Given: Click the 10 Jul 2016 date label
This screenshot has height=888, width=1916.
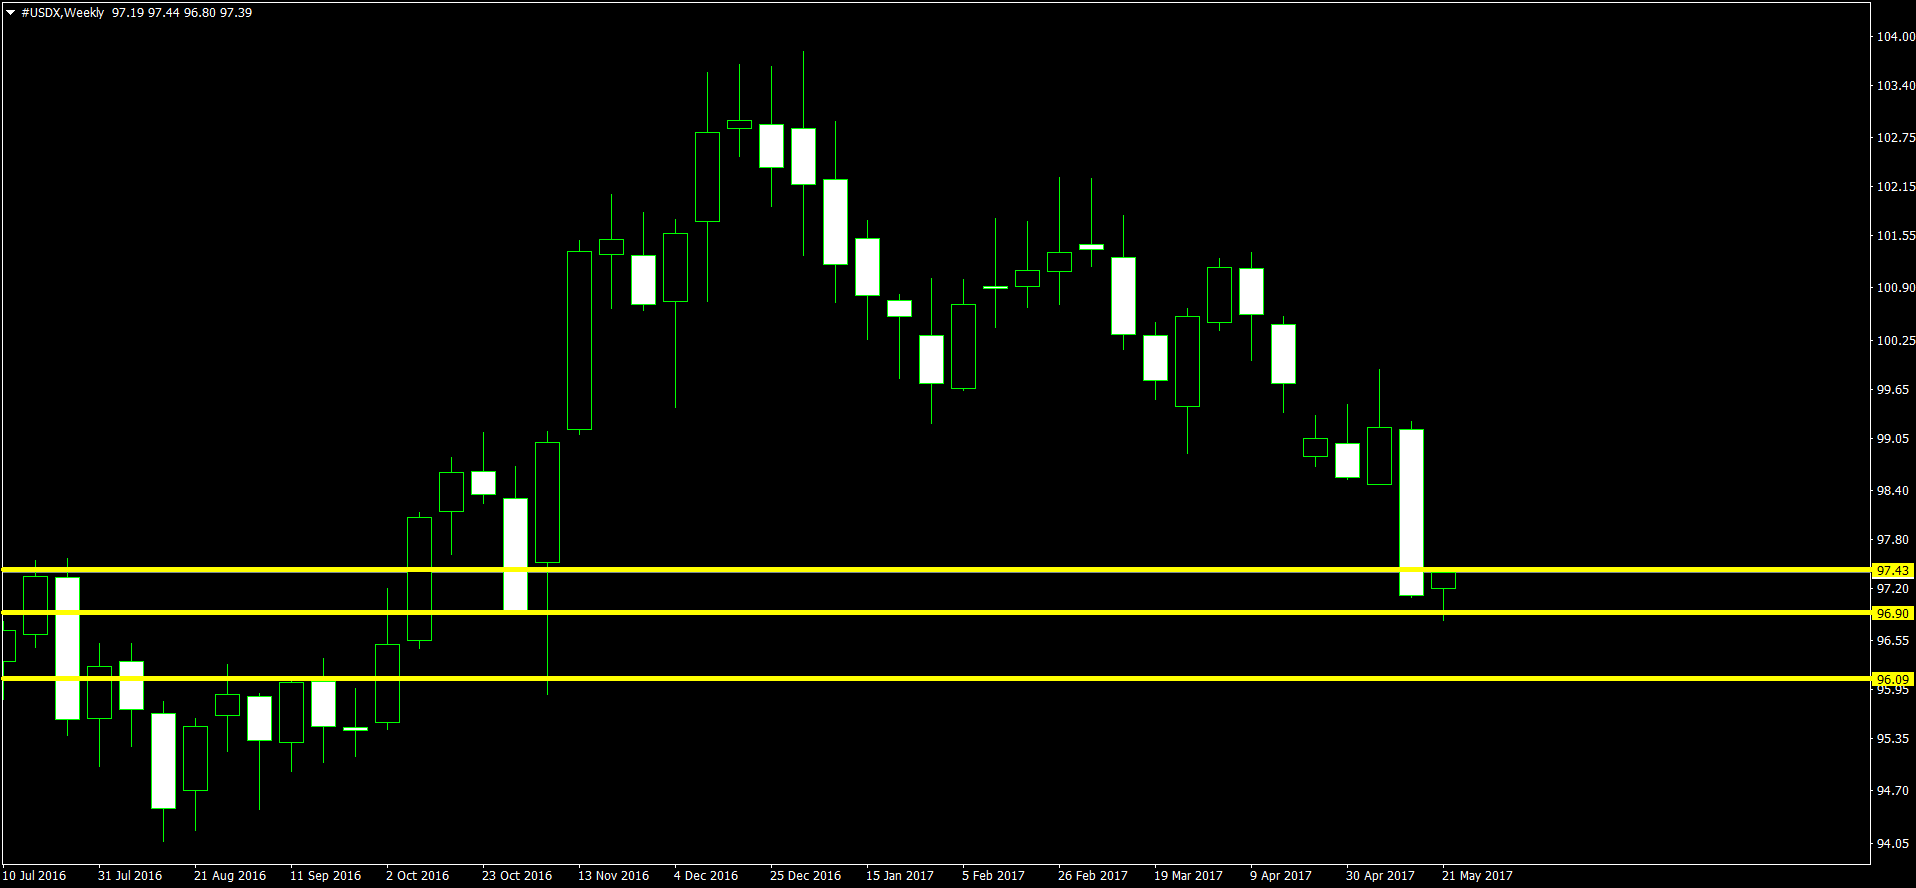Looking at the screenshot, I should 34,876.
